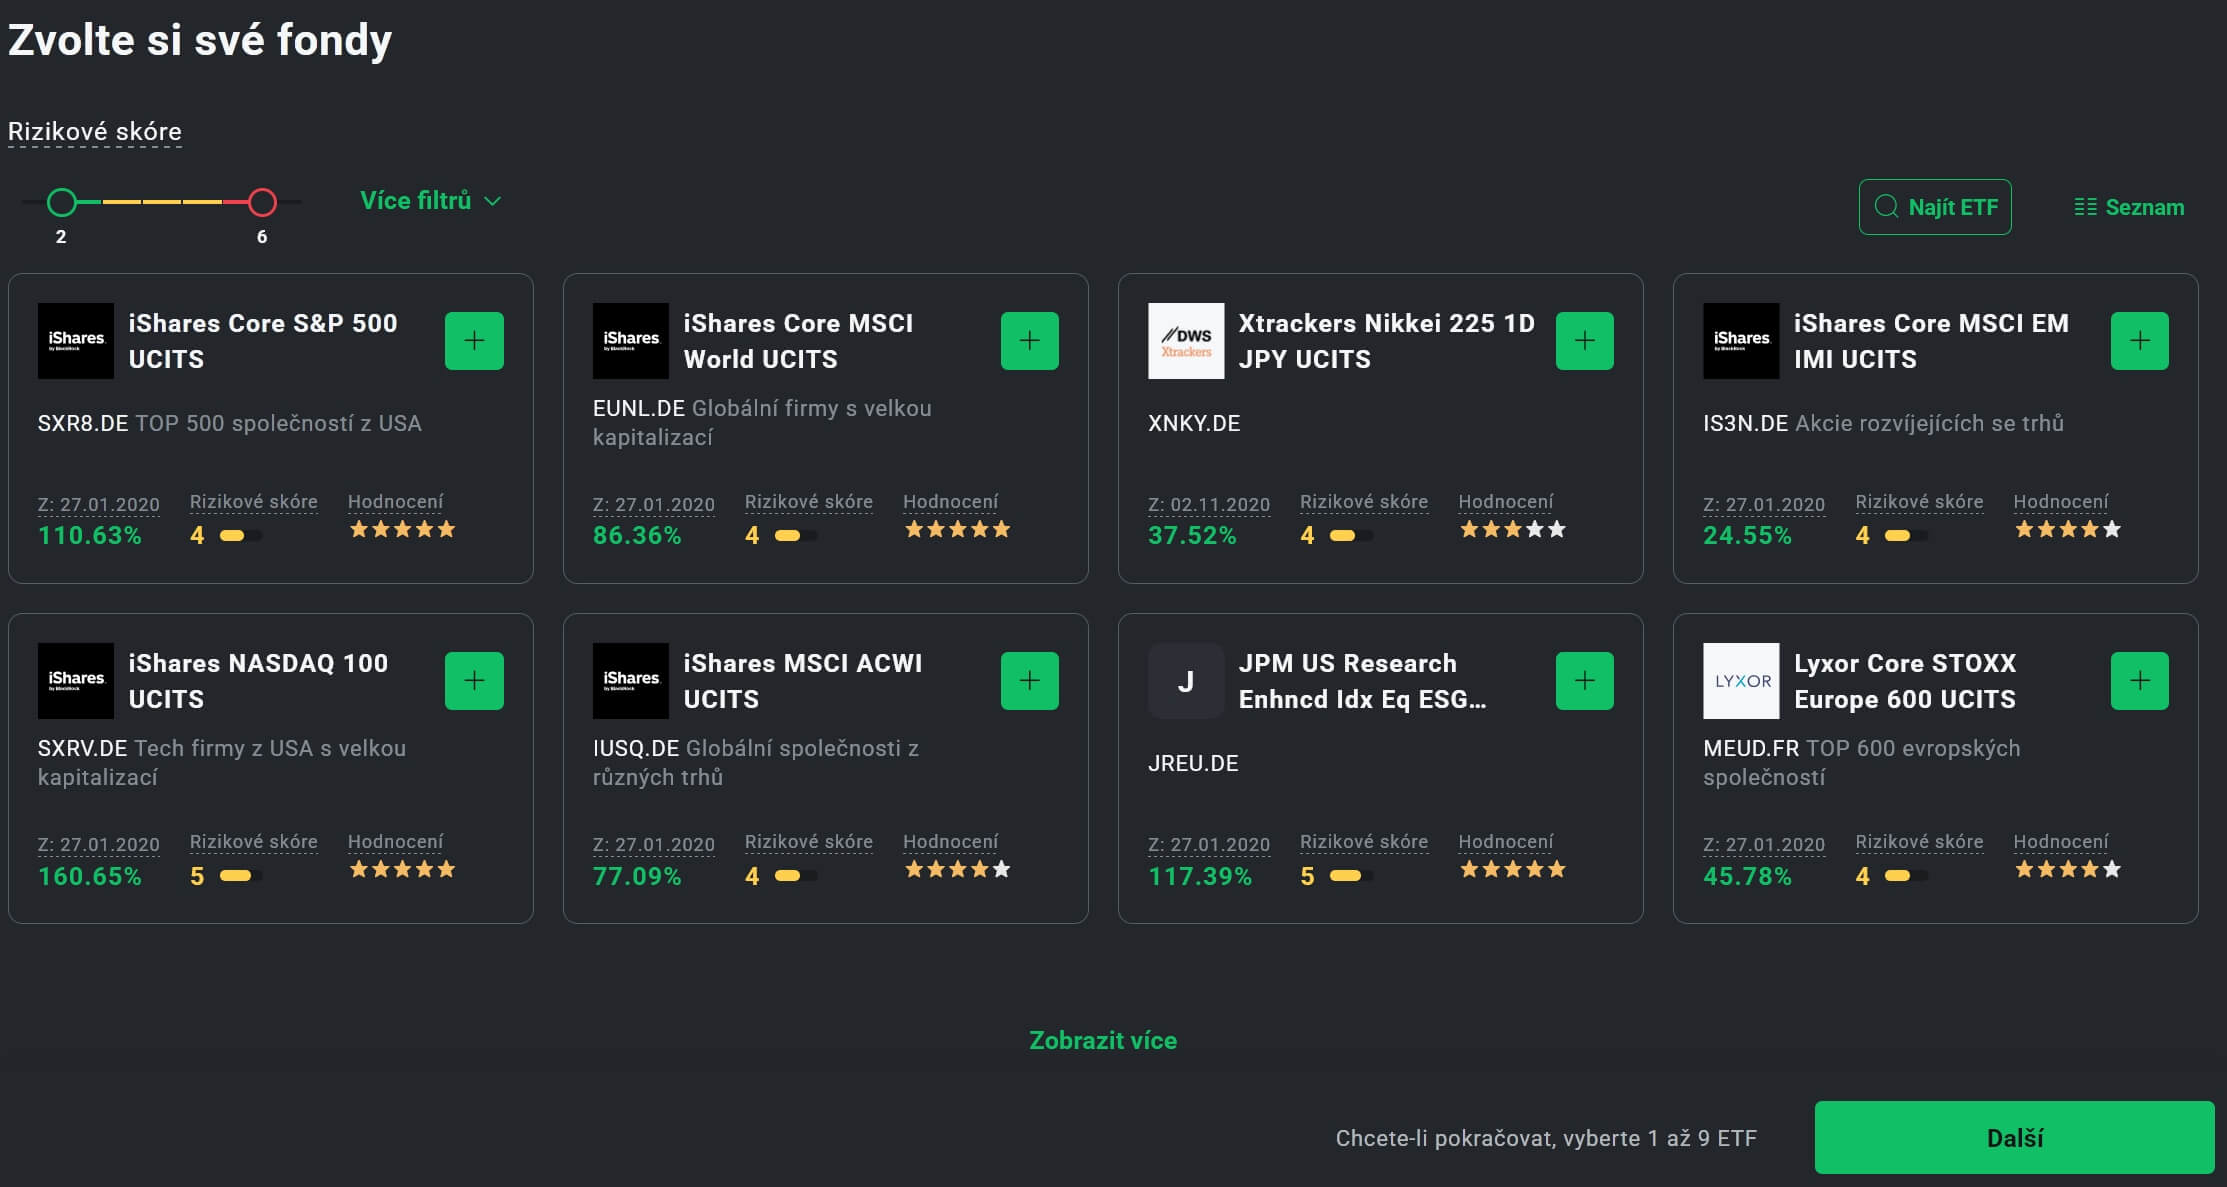Add Xtrackers Nikkei 225 fund with plus
Image resolution: width=2227 pixels, height=1187 pixels.
pyautogui.click(x=1584, y=341)
